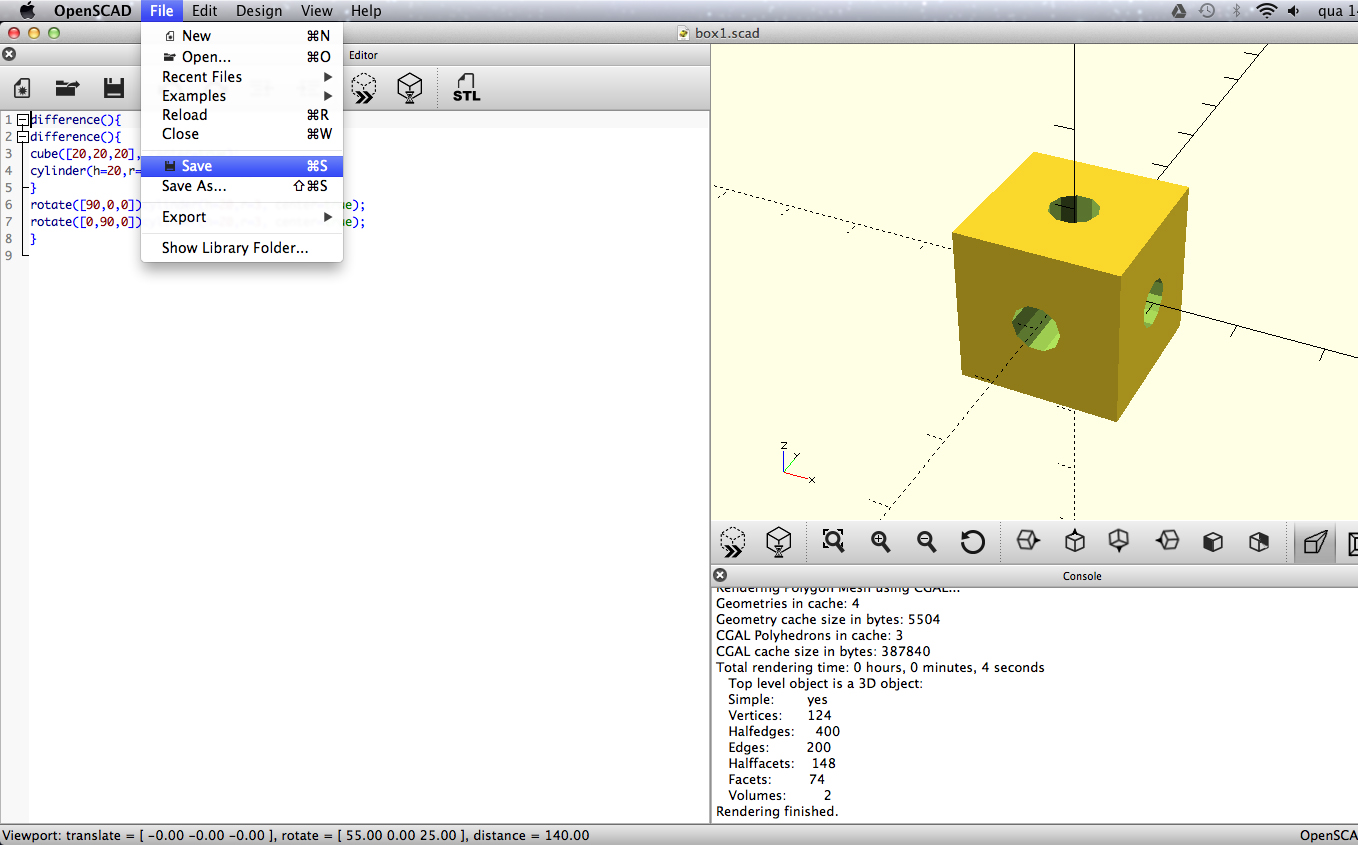Click console line 'Facets: 74'
Image resolution: width=1358 pixels, height=845 pixels.
click(x=776, y=779)
